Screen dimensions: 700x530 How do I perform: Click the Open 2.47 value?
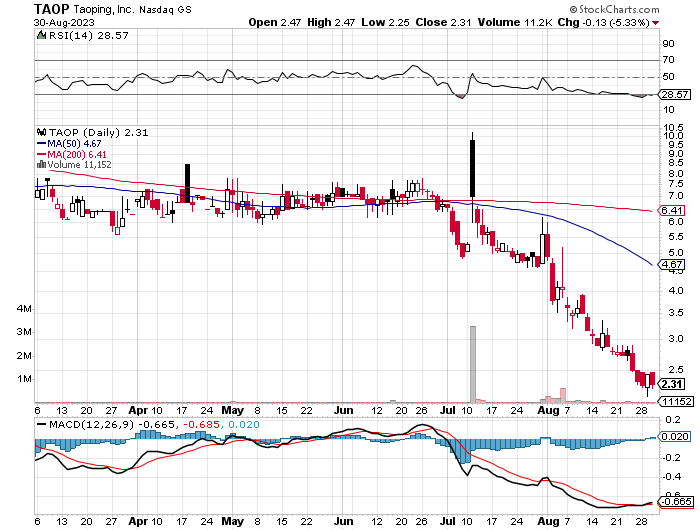[275, 22]
